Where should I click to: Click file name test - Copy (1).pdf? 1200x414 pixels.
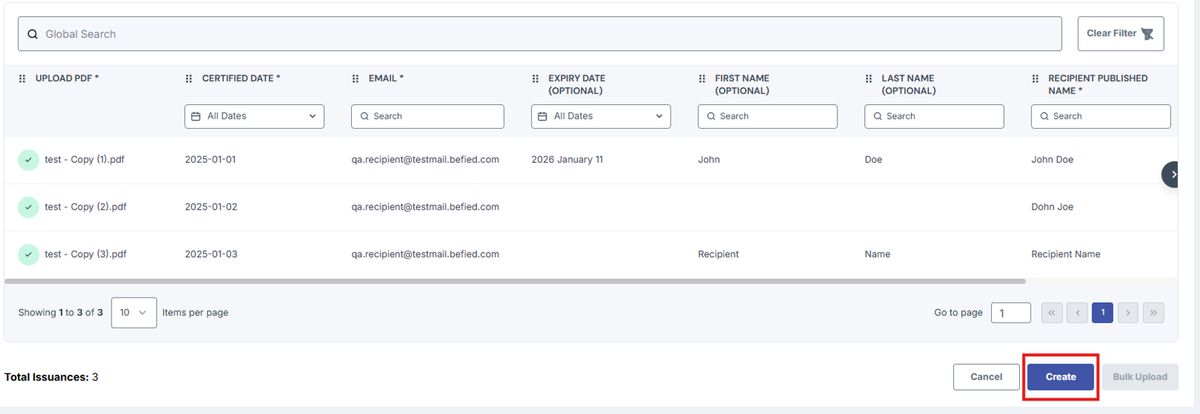(x=86, y=159)
